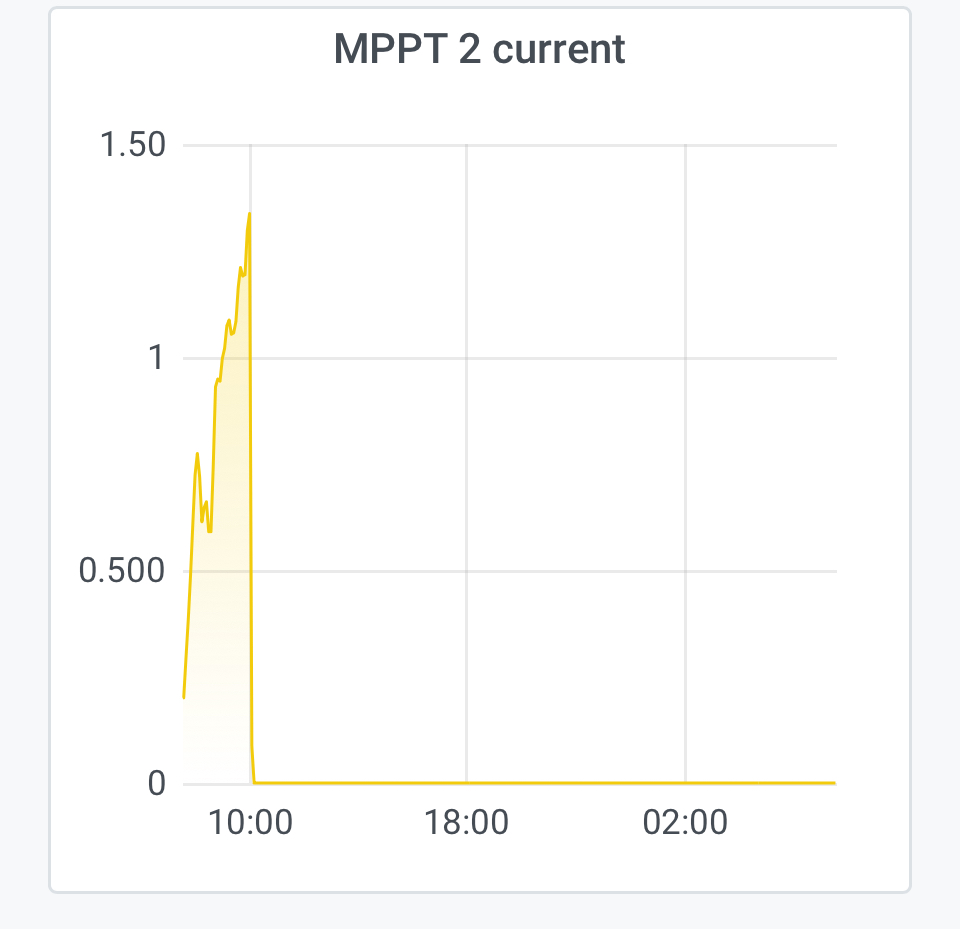Click the flat zero line at 02:00
The image size is (960, 929).
(685, 783)
